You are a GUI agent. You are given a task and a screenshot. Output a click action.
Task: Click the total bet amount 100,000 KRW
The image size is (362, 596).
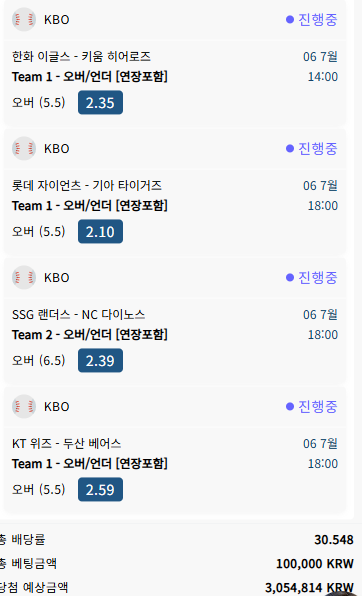(x=315, y=564)
